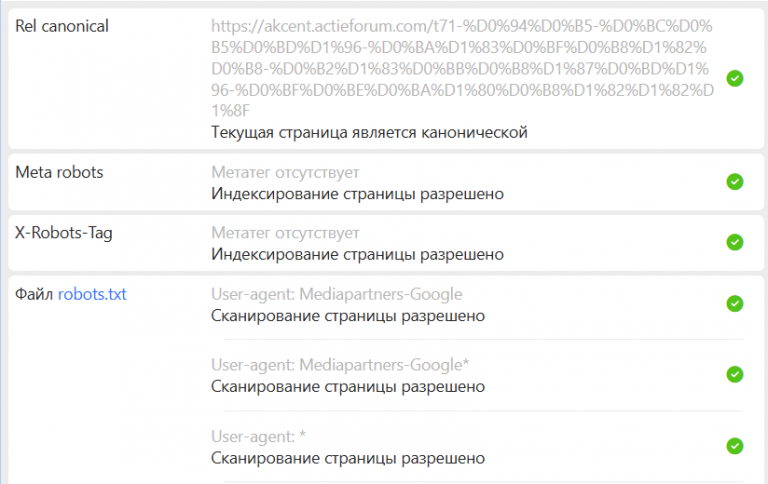Viewport: 768px width, 484px height.
Task: Click 'Сканирование страницы разрешено' under User-agent: *
Action: click(x=348, y=458)
